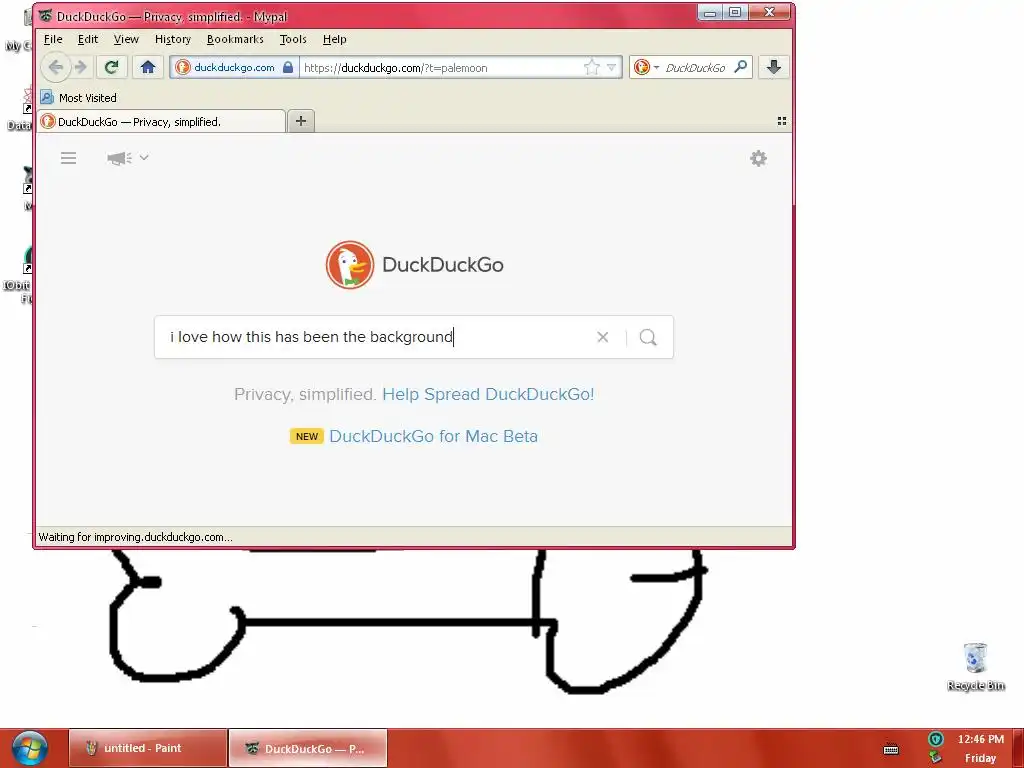Click the URL address bar text
1024x768 pixels.
coord(396,68)
